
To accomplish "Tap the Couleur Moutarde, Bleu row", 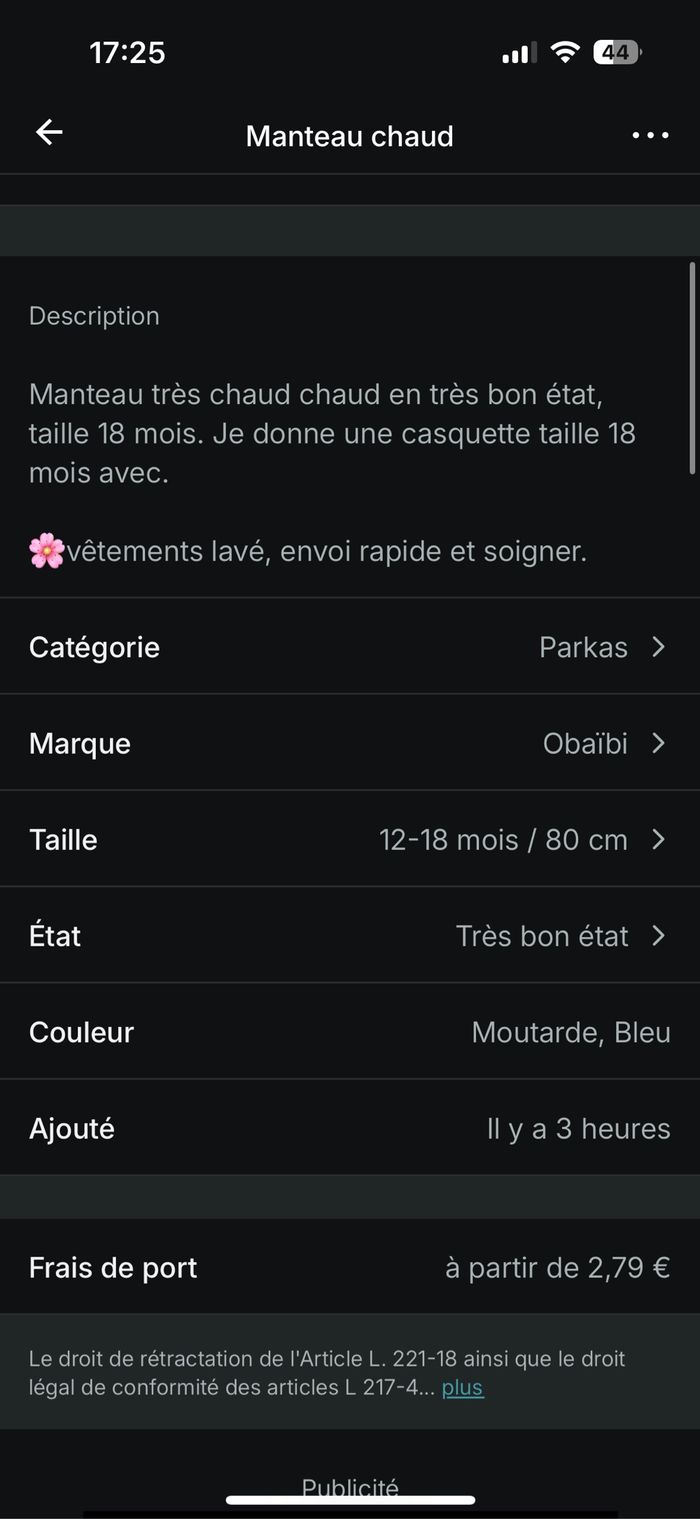I will [x=350, y=1032].
